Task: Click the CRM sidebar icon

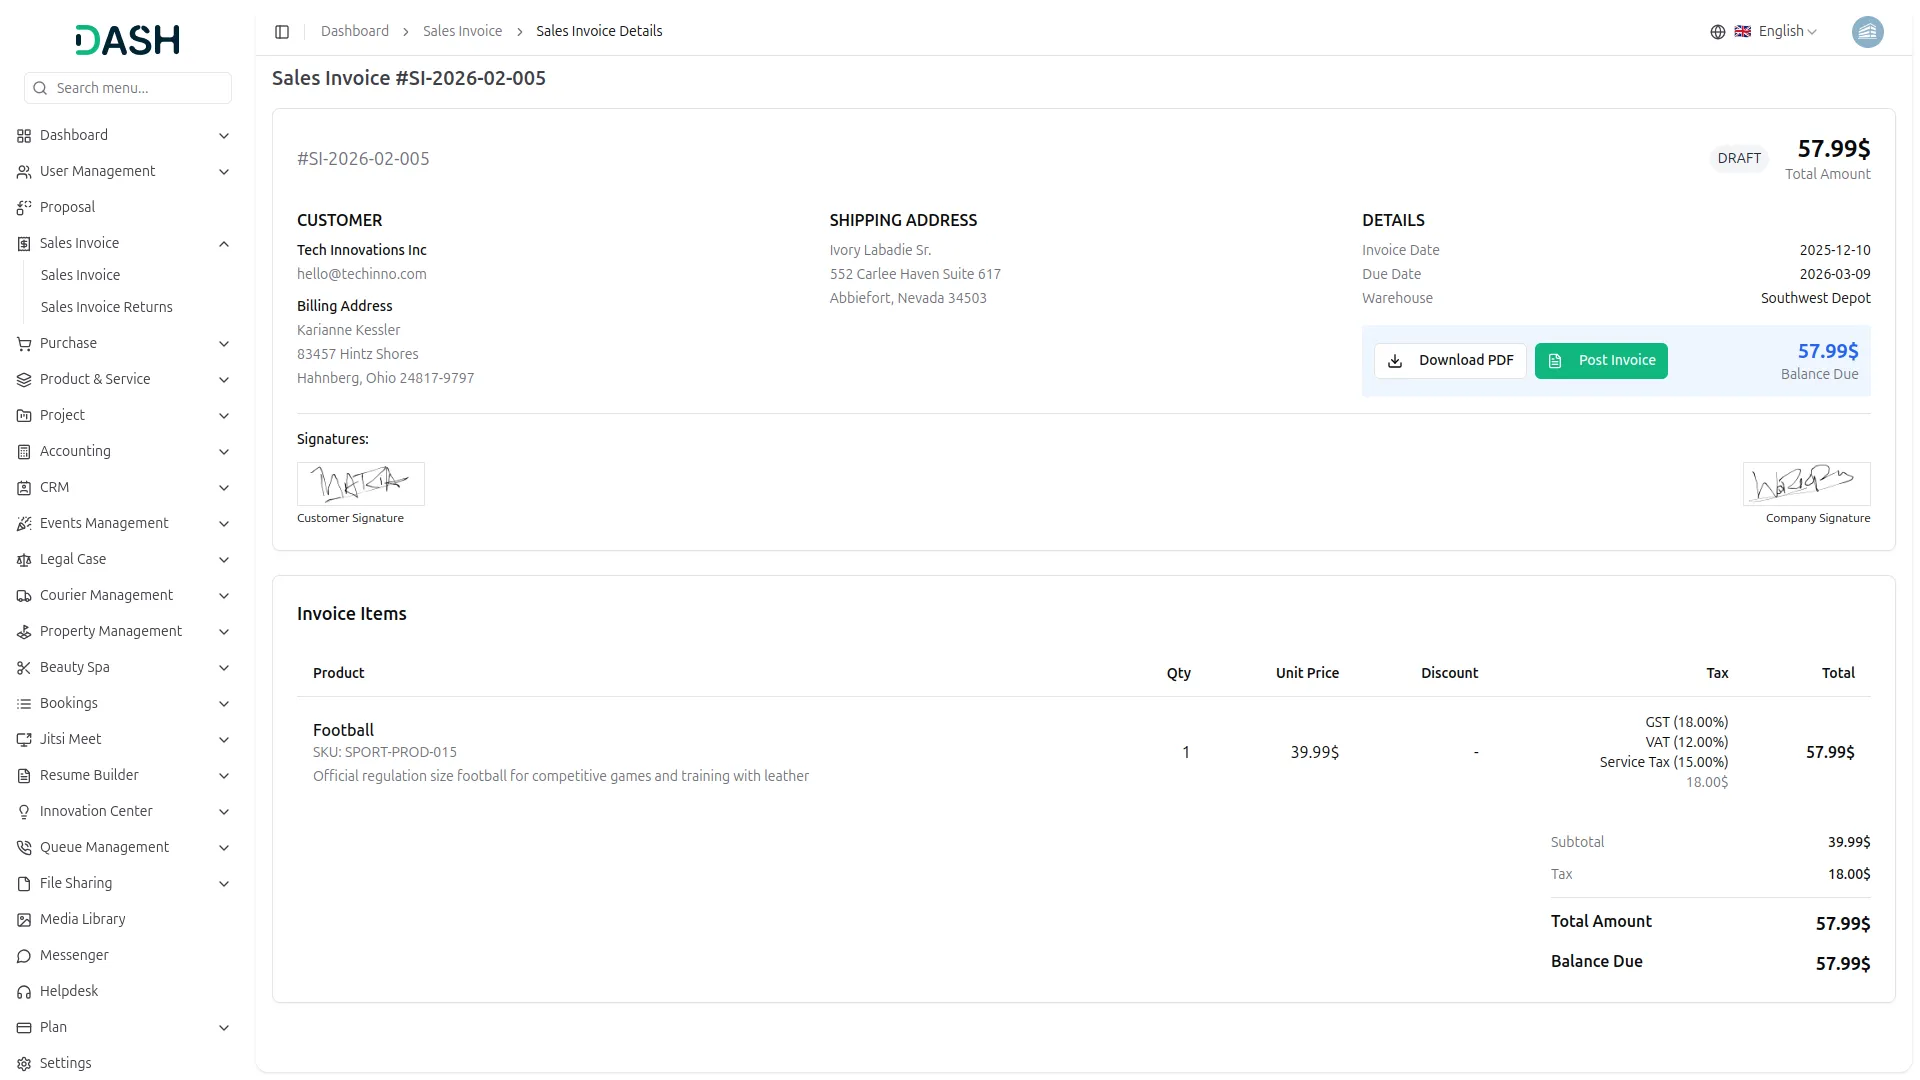Action: pyautogui.click(x=24, y=487)
